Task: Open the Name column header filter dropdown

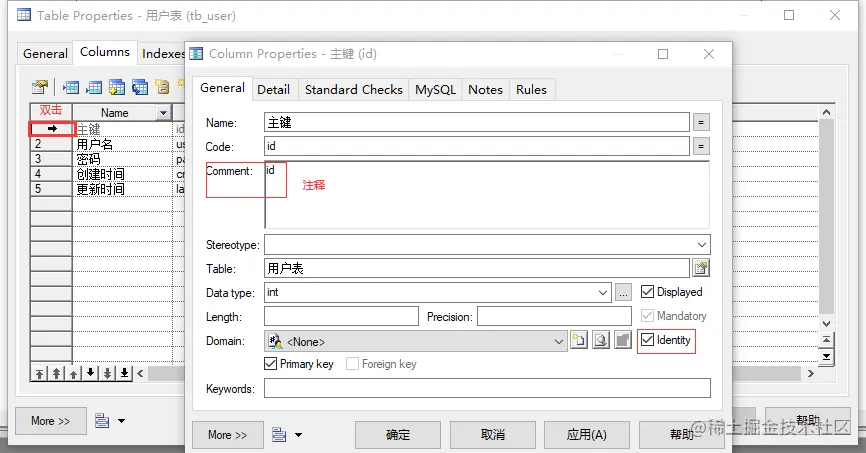Action: (163, 113)
